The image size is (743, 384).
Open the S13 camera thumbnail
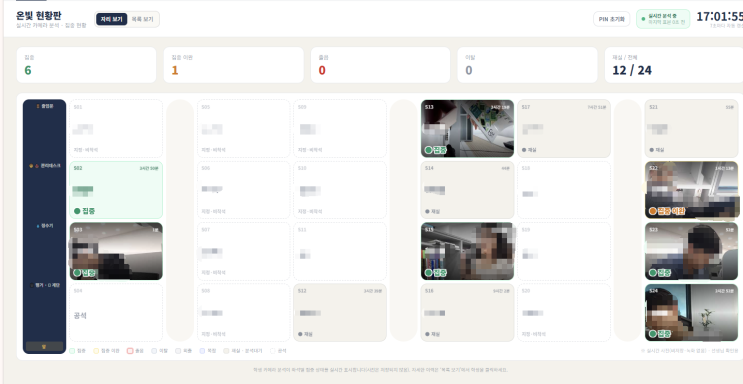[x=467, y=128]
